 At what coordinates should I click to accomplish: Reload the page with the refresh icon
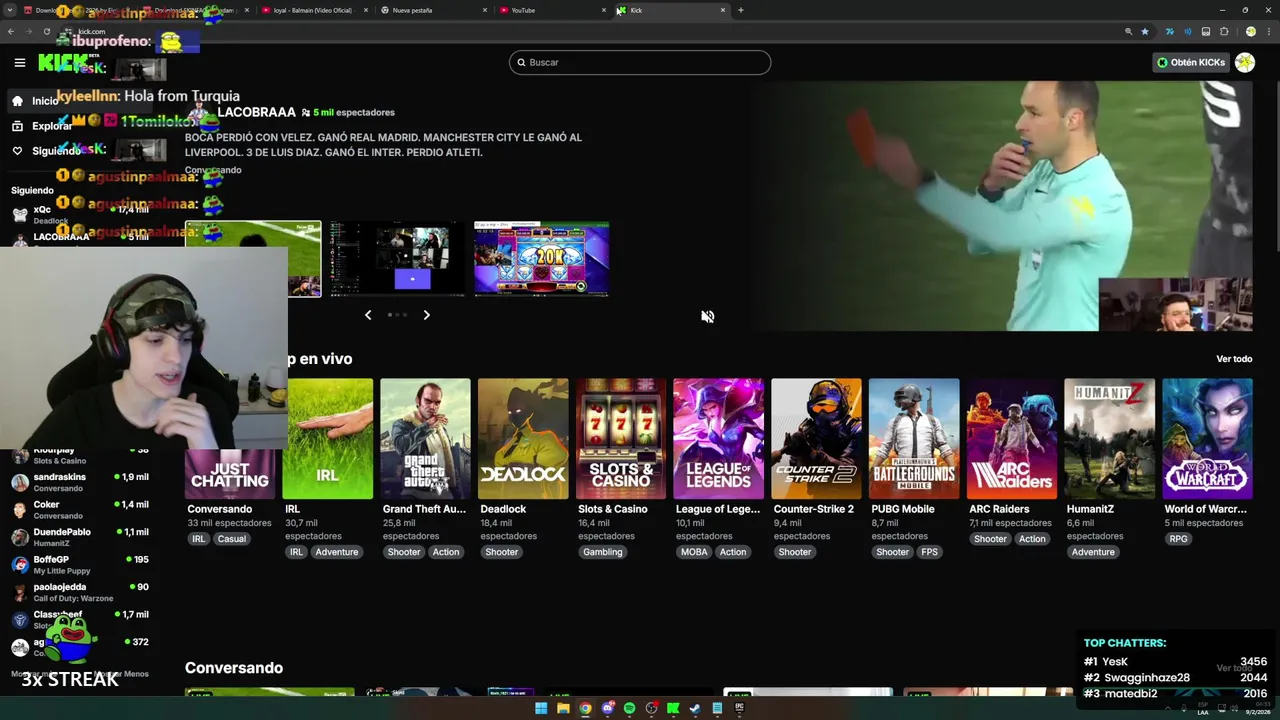[x=46, y=31]
